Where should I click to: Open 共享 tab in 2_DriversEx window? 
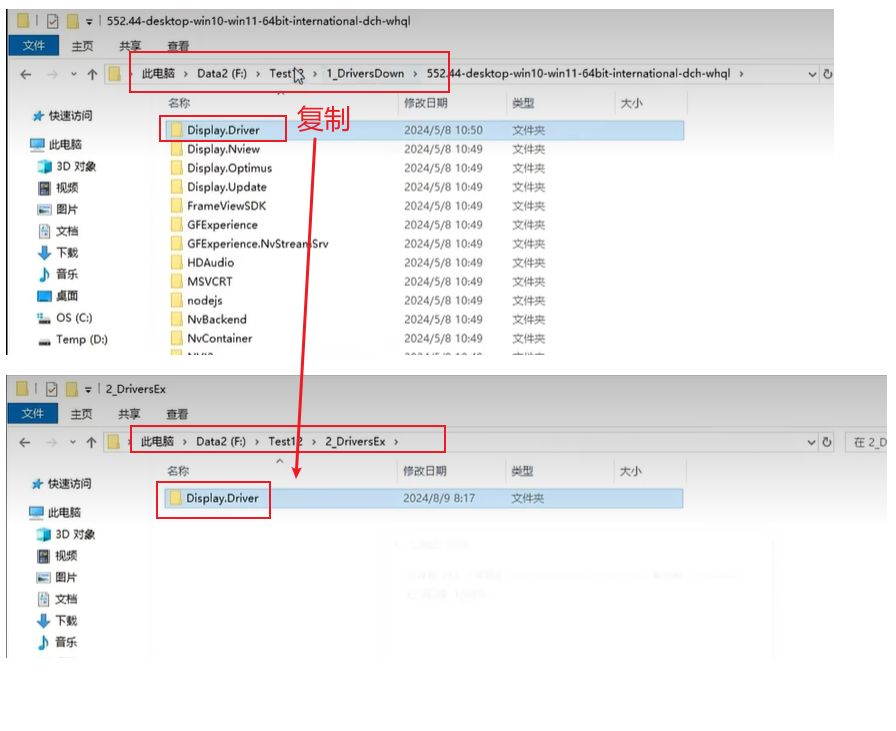(130, 414)
